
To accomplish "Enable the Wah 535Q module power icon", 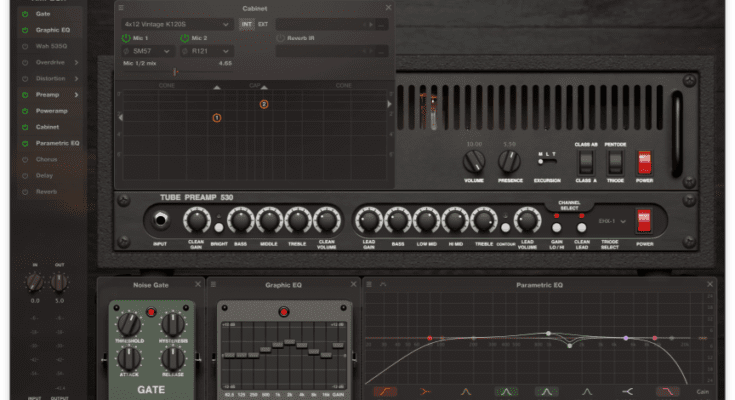I will point(25,47).
